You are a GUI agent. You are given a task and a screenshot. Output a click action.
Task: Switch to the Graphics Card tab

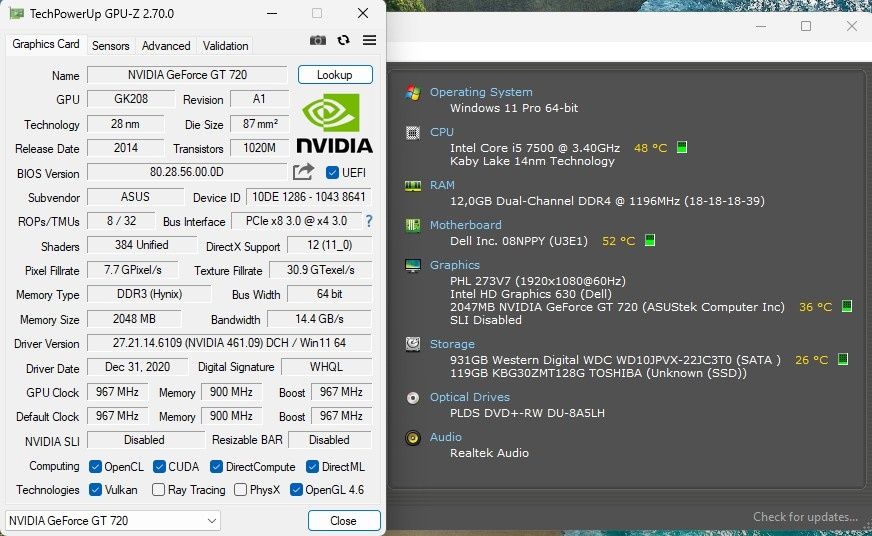[46, 44]
